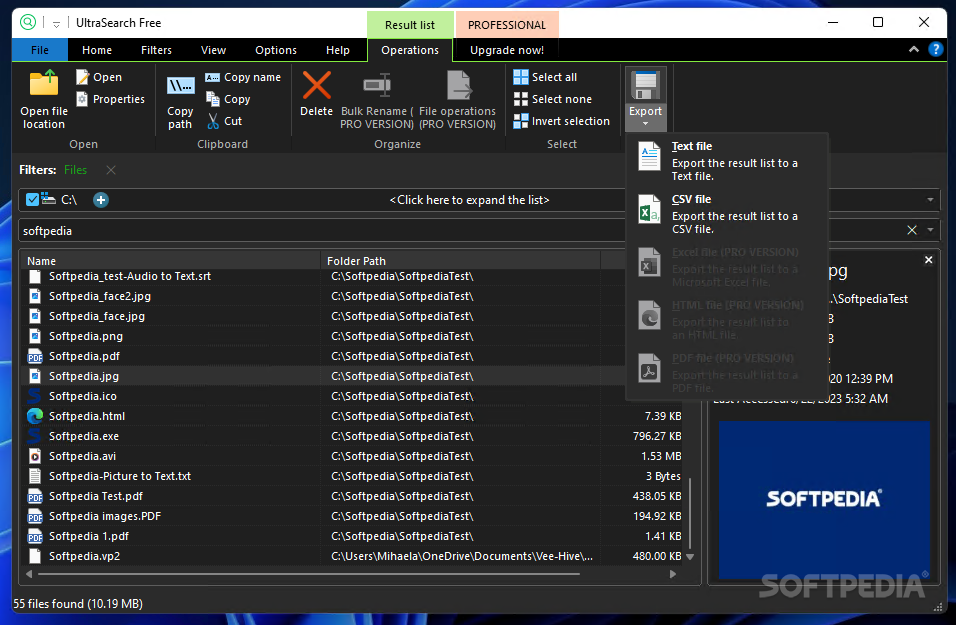Open the search history dropdown arrow
The width and height of the screenshot is (956, 625).
pos(930,230)
